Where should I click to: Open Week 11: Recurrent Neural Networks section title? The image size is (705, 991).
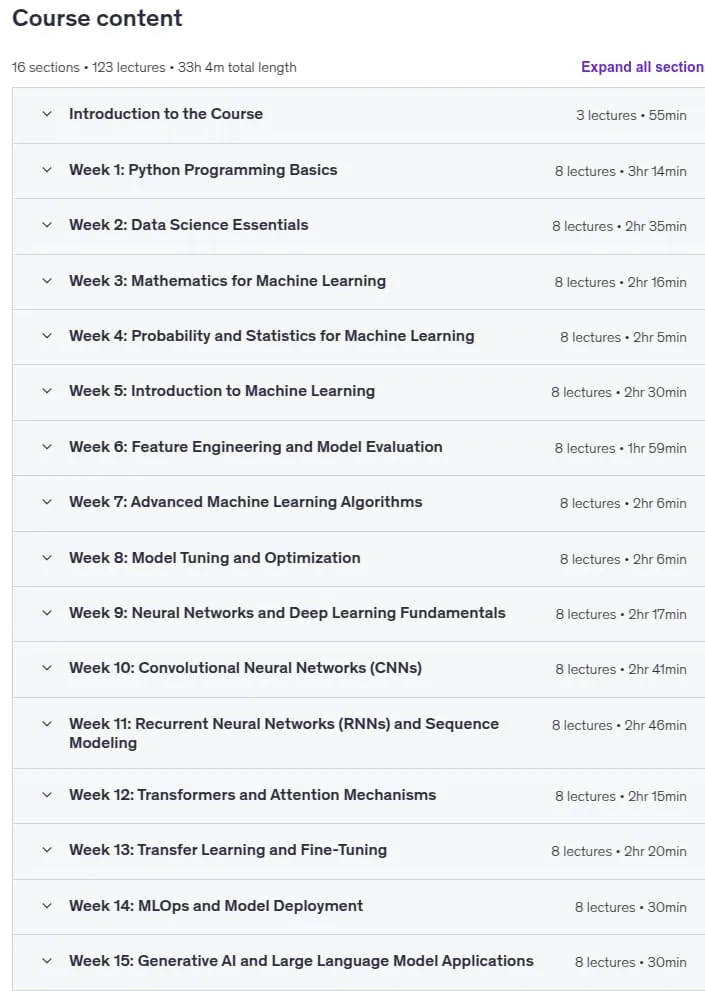(284, 733)
